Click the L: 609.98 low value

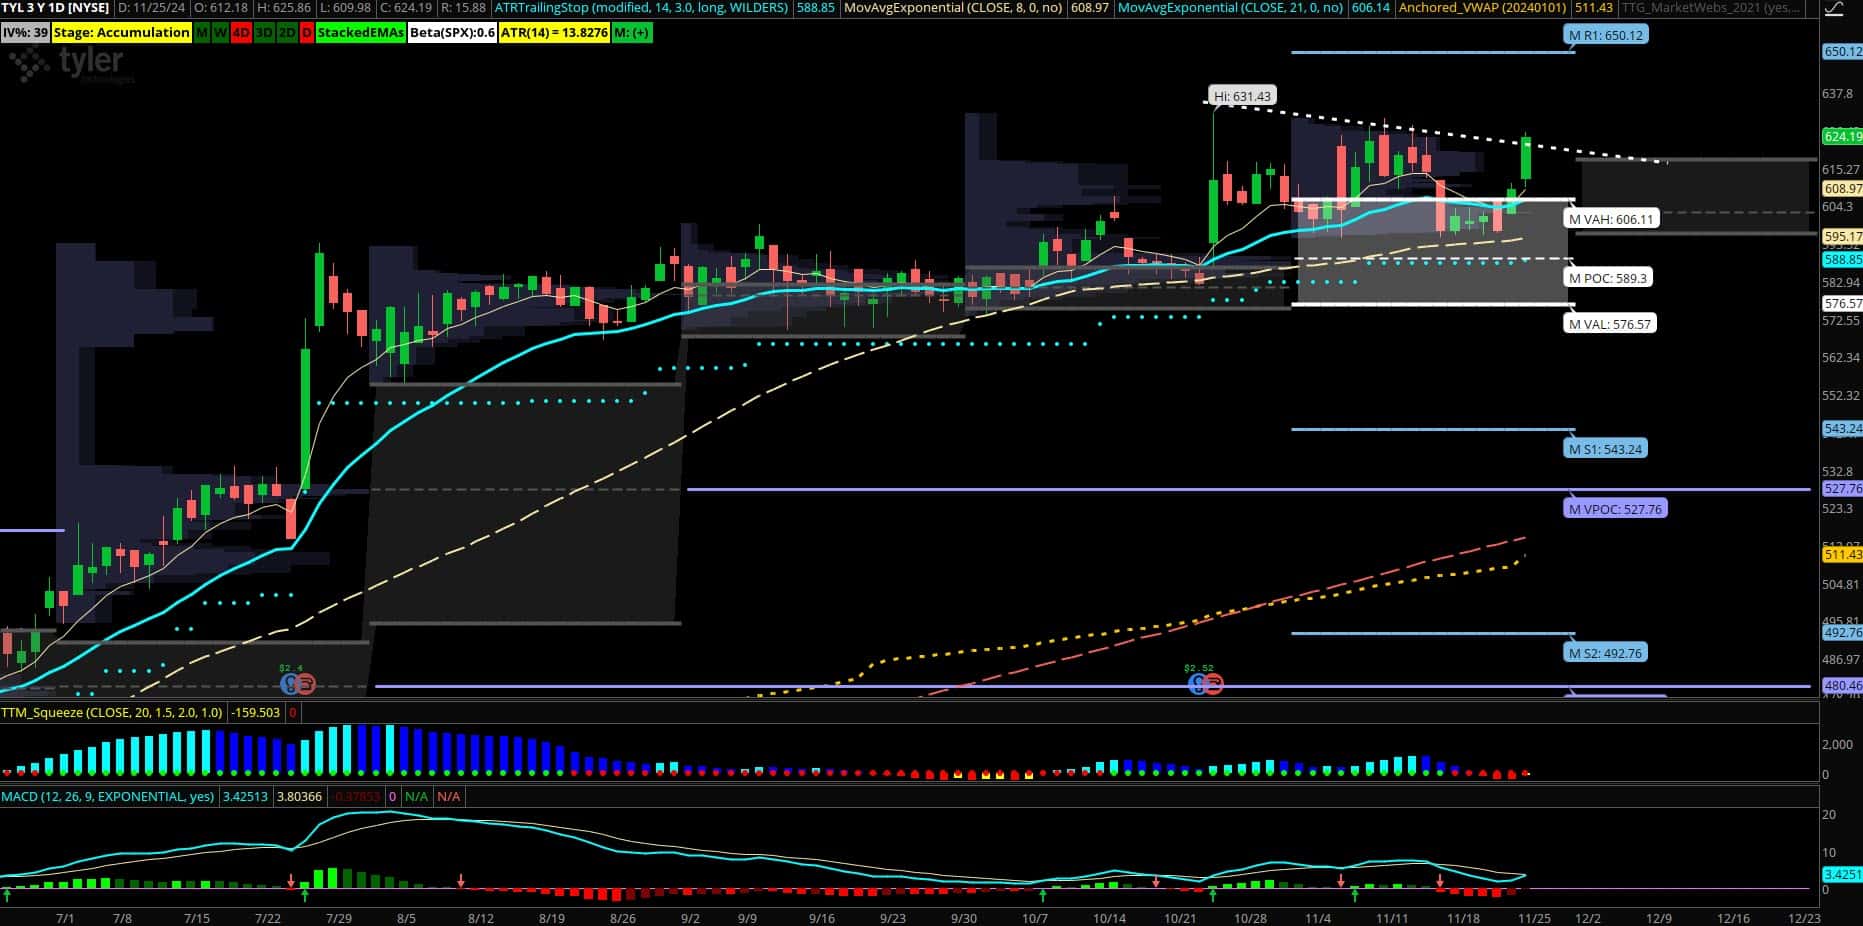point(345,8)
